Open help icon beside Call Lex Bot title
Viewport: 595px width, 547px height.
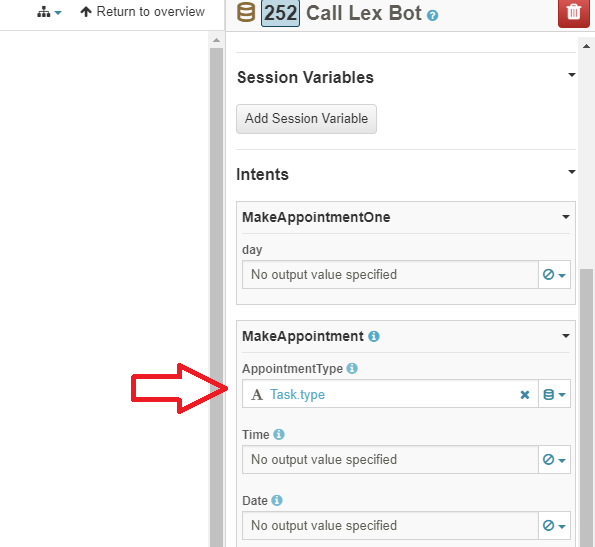click(x=432, y=16)
